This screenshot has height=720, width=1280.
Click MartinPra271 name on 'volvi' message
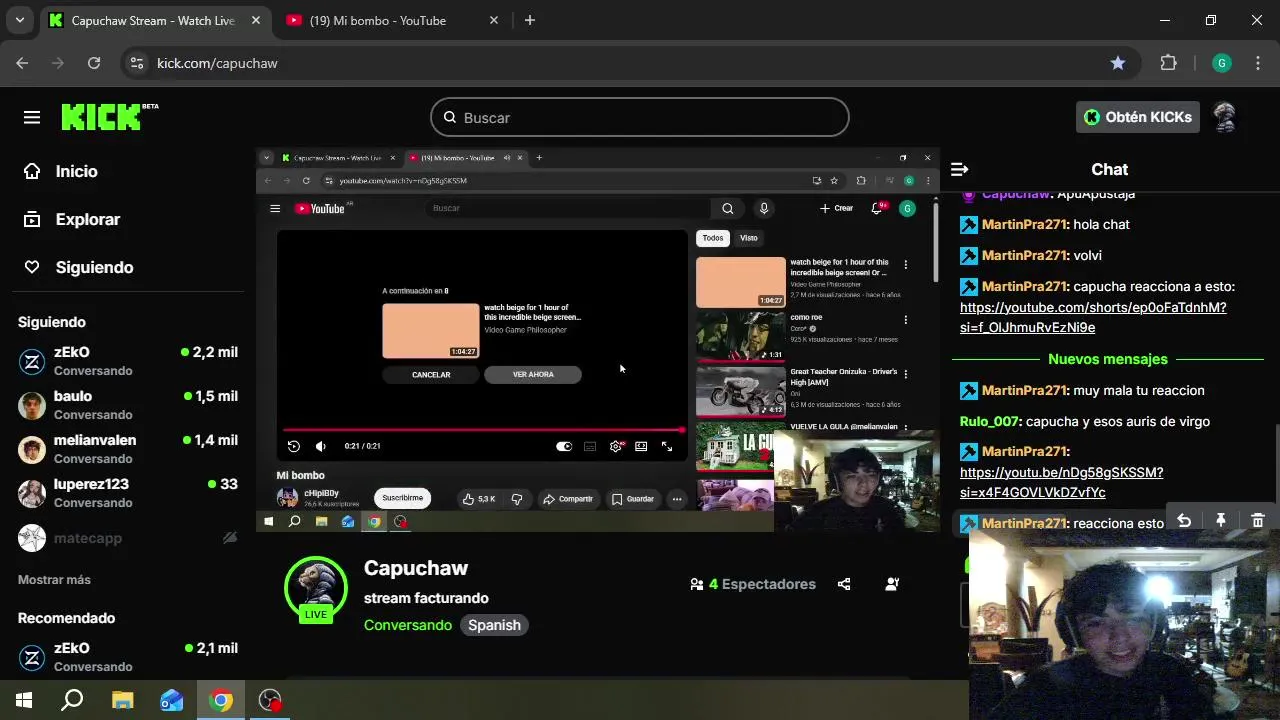(1025, 256)
